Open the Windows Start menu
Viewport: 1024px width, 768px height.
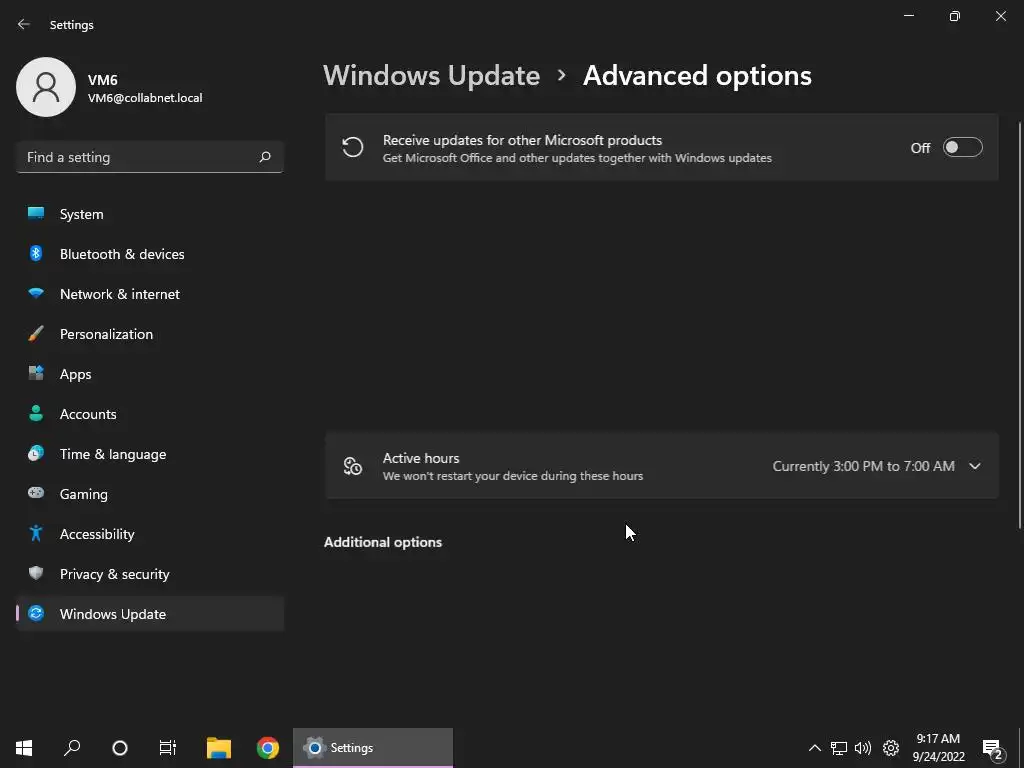pos(24,748)
